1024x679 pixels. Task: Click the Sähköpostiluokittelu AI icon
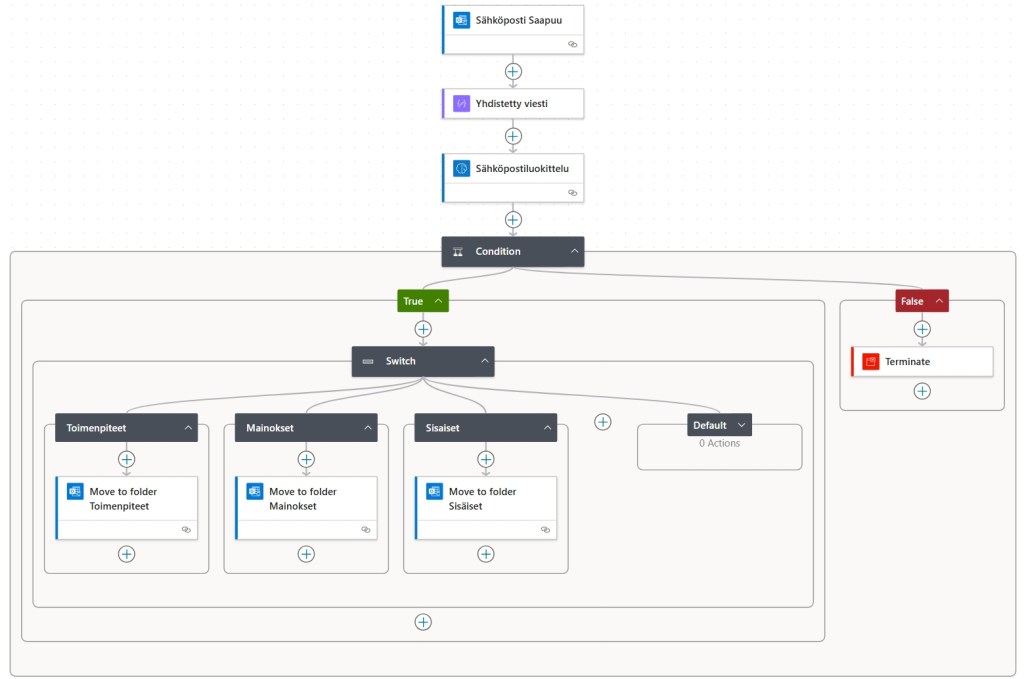(461, 168)
